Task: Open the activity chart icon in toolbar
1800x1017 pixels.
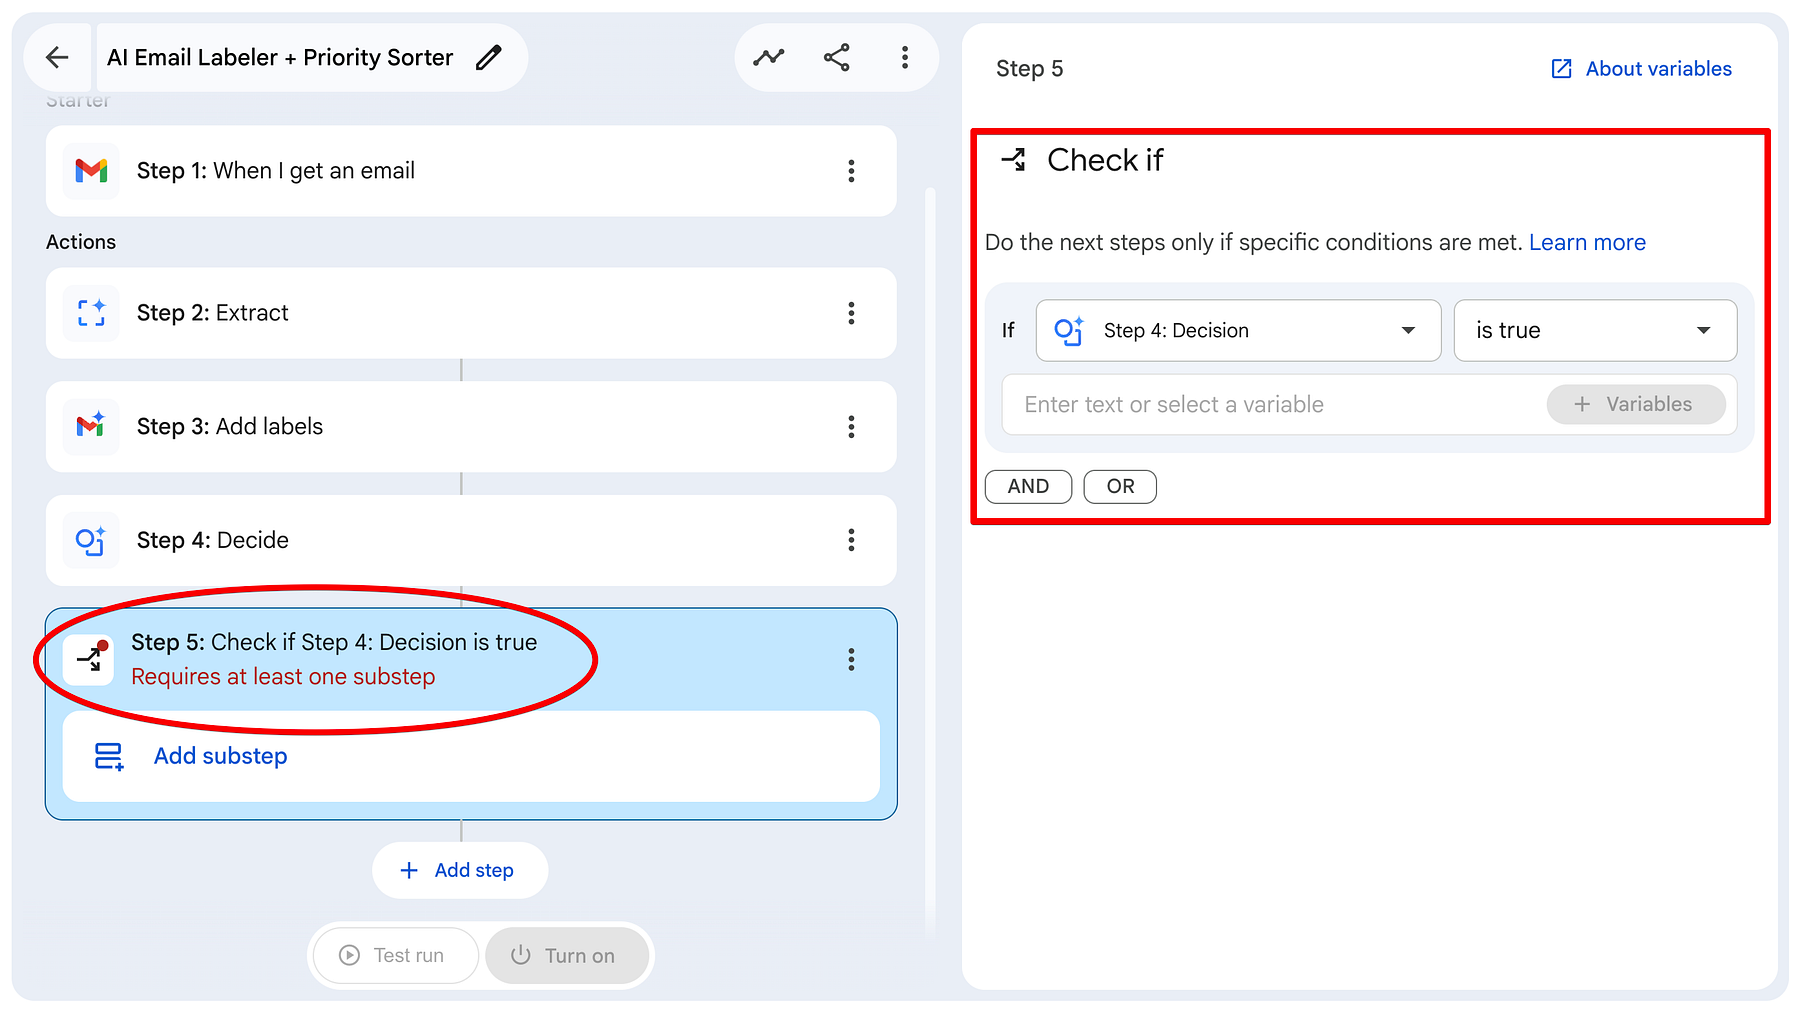Action: (768, 58)
